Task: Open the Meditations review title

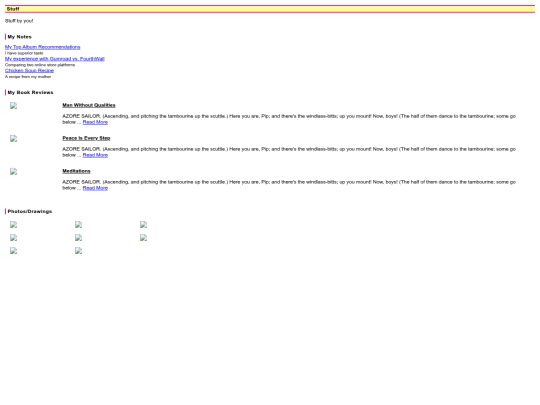Action: click(76, 171)
